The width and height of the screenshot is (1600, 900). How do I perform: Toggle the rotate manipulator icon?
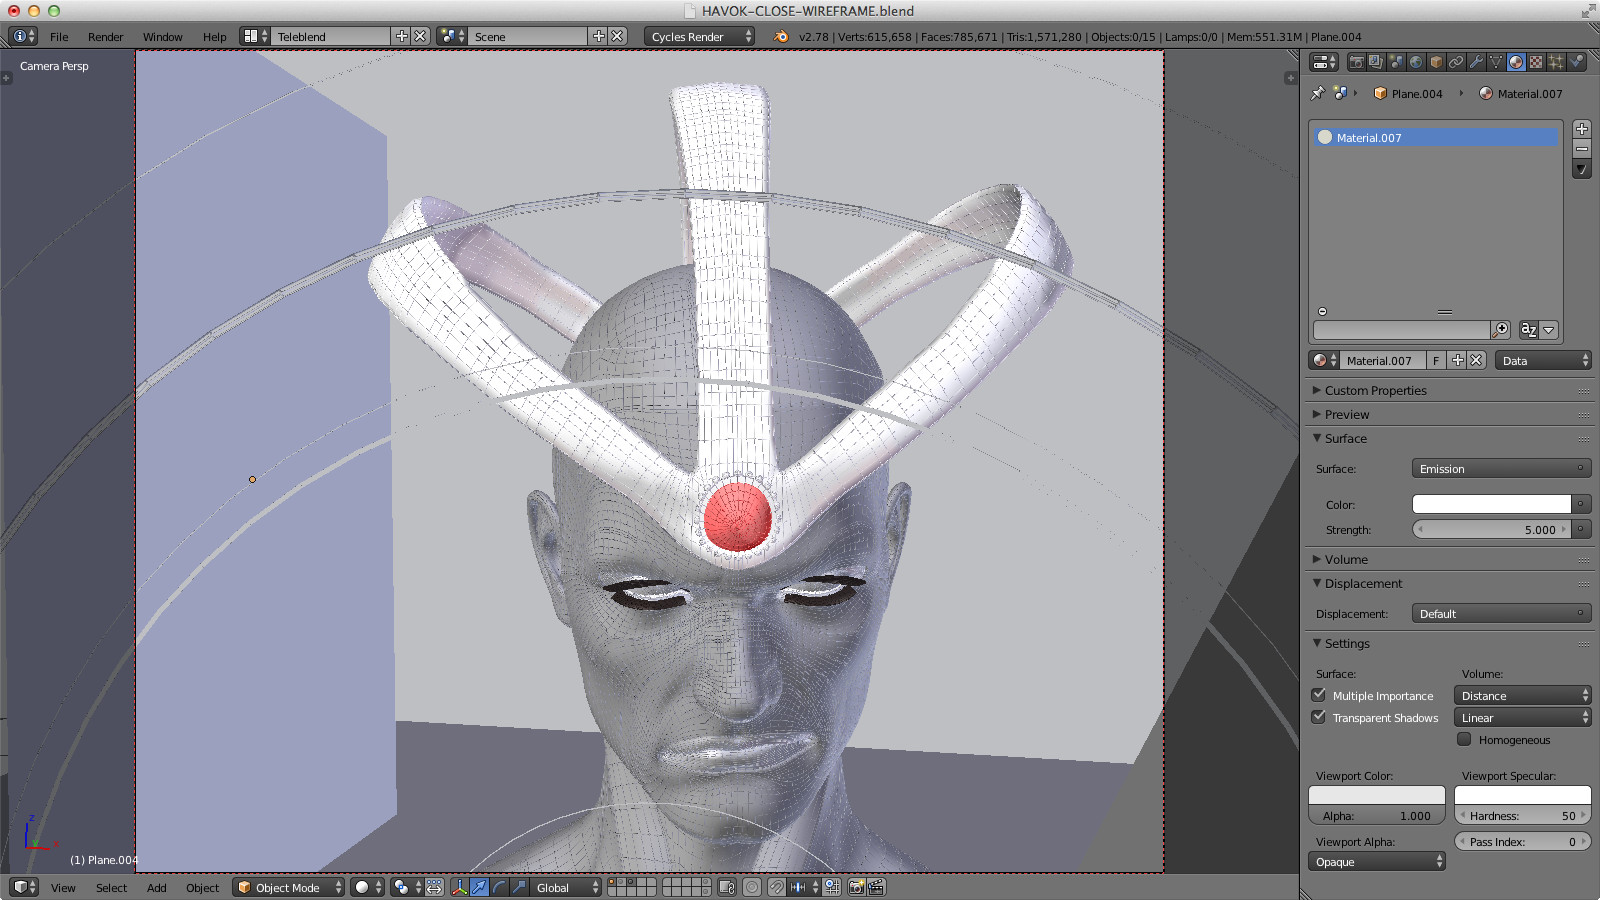click(x=499, y=887)
